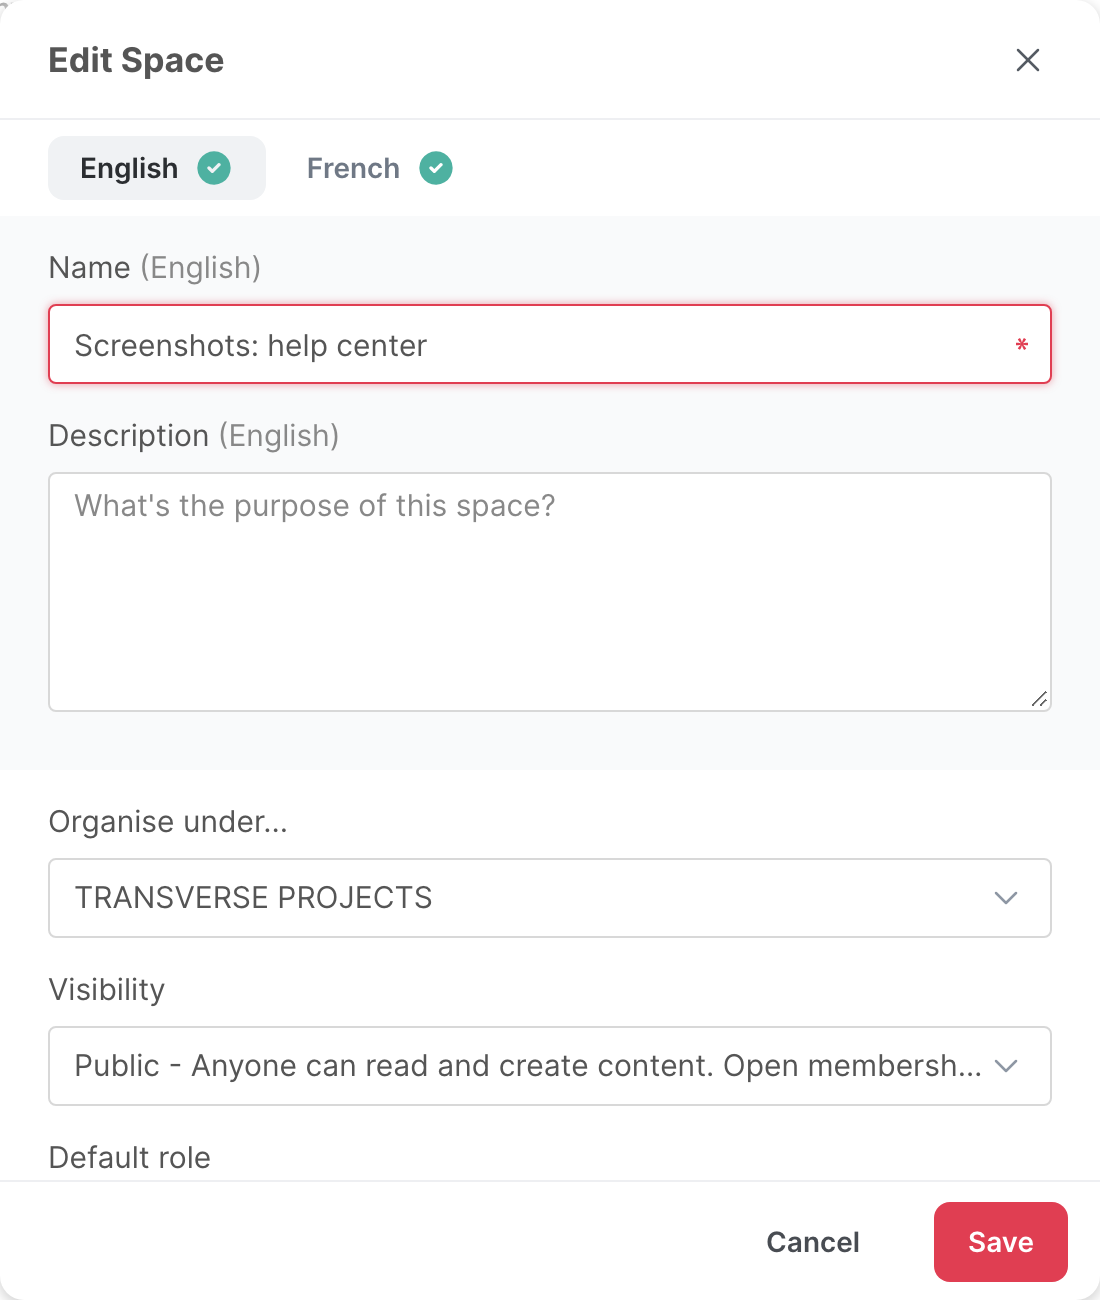Image resolution: width=1100 pixels, height=1300 pixels.
Task: Open the TRANSVERSE PROJECTS dropdown
Action: click(550, 898)
